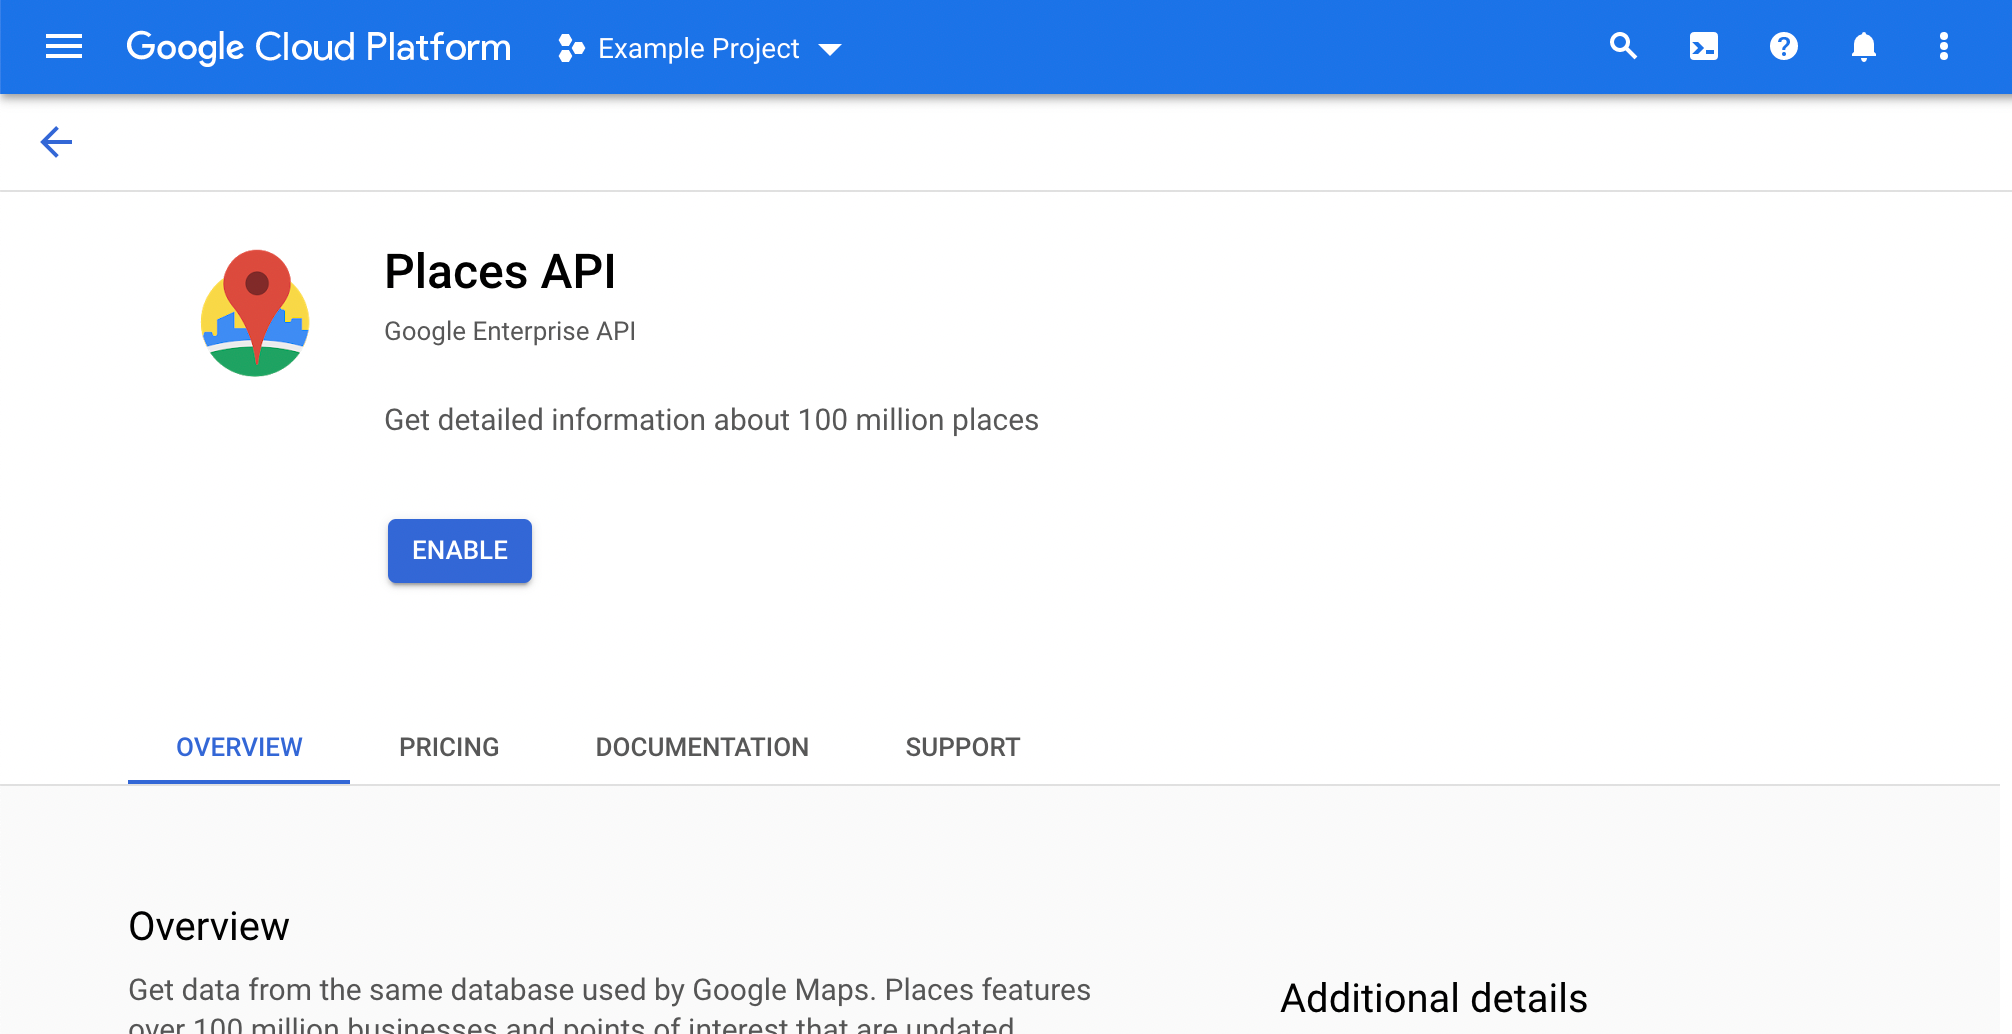Open the help question mark icon
The height and width of the screenshot is (1034, 2012).
[1783, 46]
